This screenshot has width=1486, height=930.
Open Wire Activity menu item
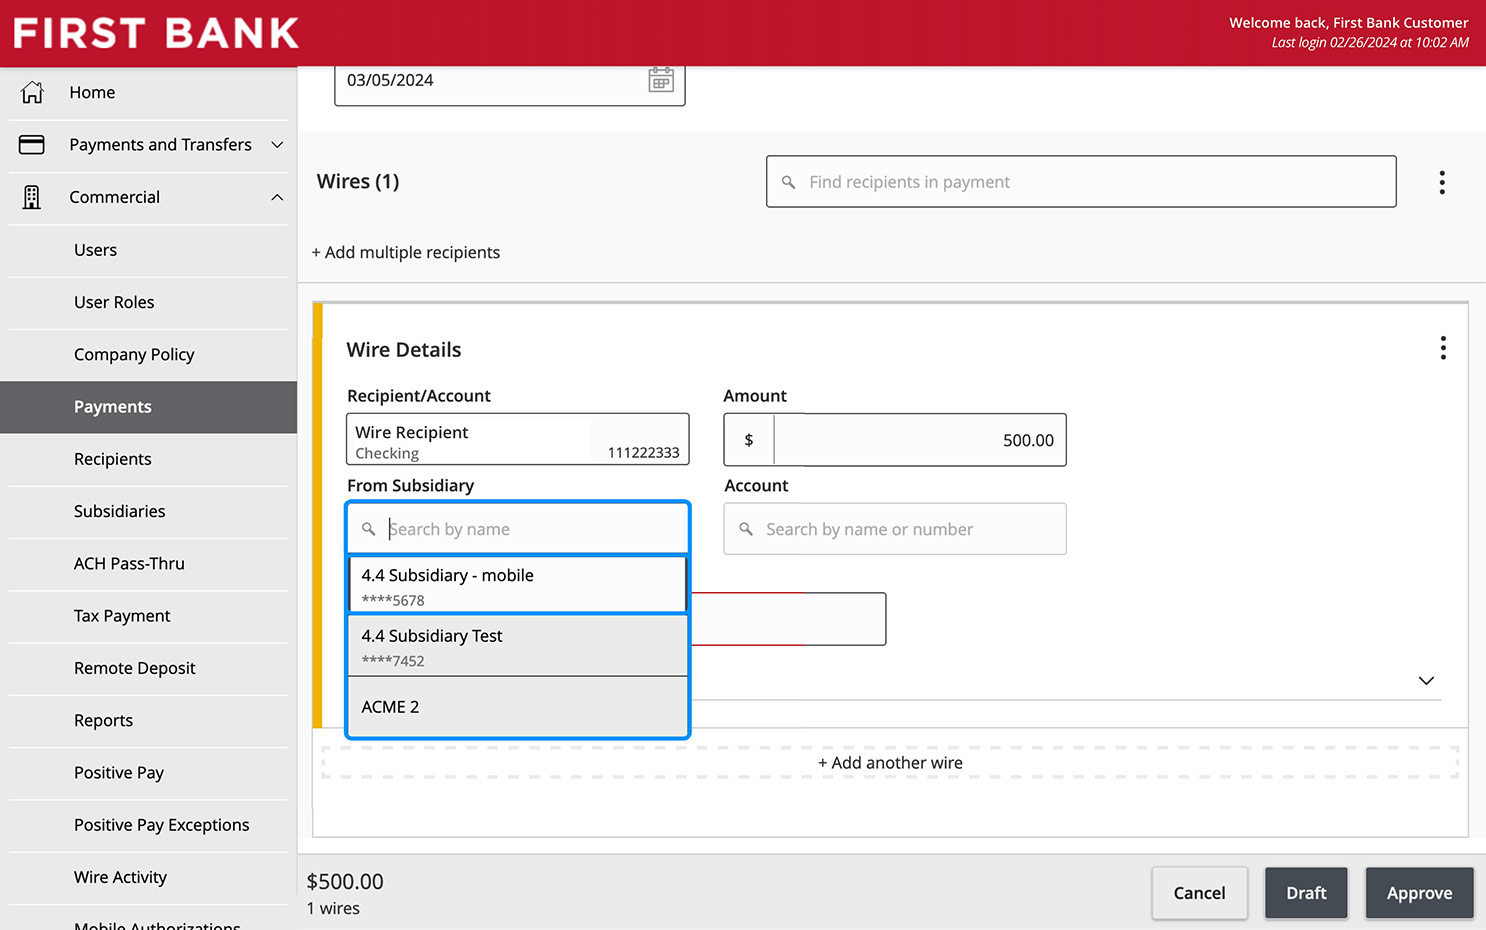pyautogui.click(x=149, y=877)
